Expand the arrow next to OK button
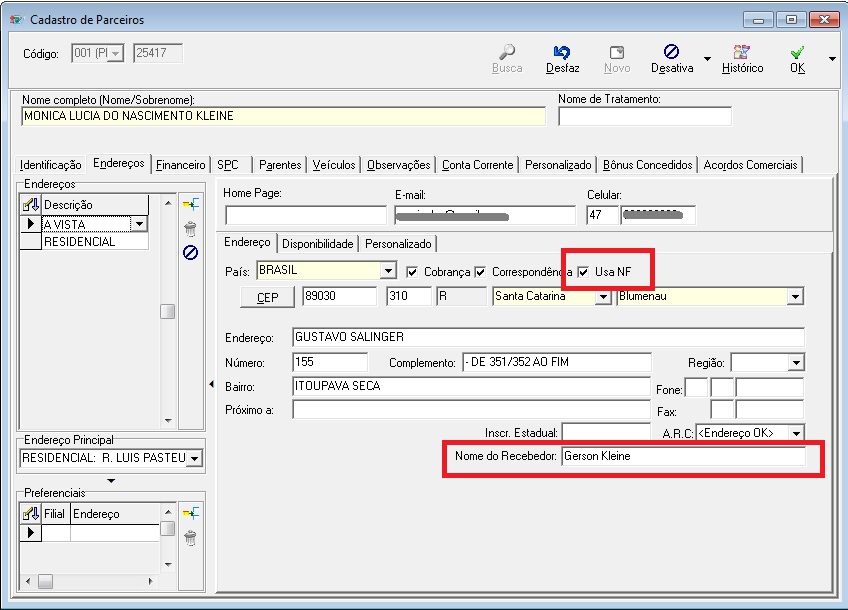 click(832, 58)
